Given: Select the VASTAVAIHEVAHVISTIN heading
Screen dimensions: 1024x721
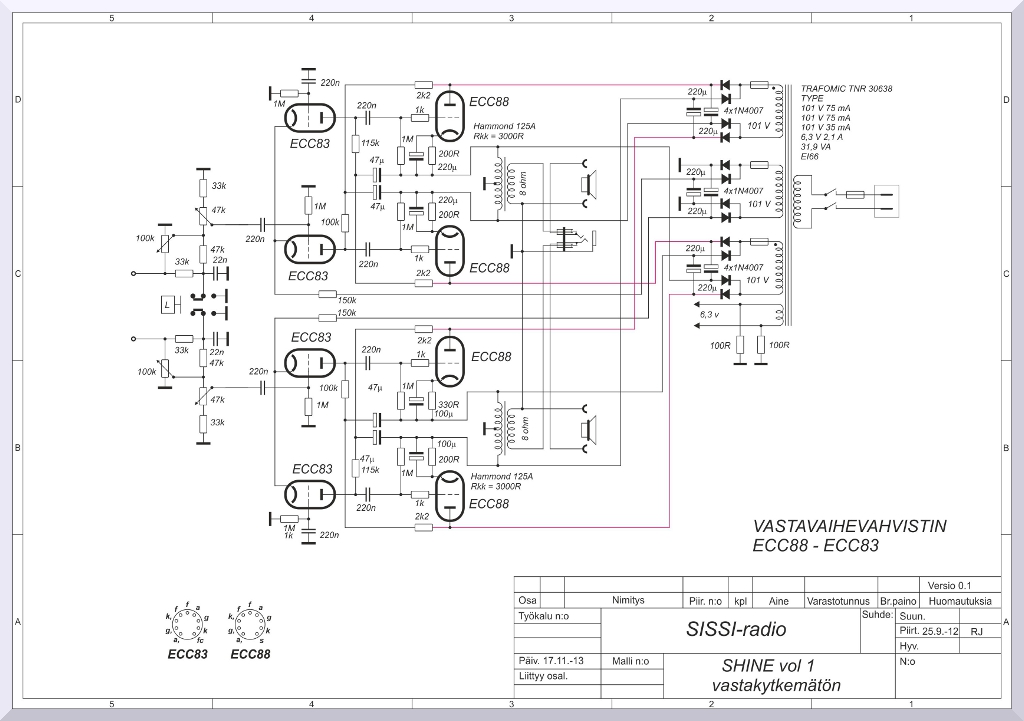Looking at the screenshot, I should pyautogui.click(x=849, y=526).
